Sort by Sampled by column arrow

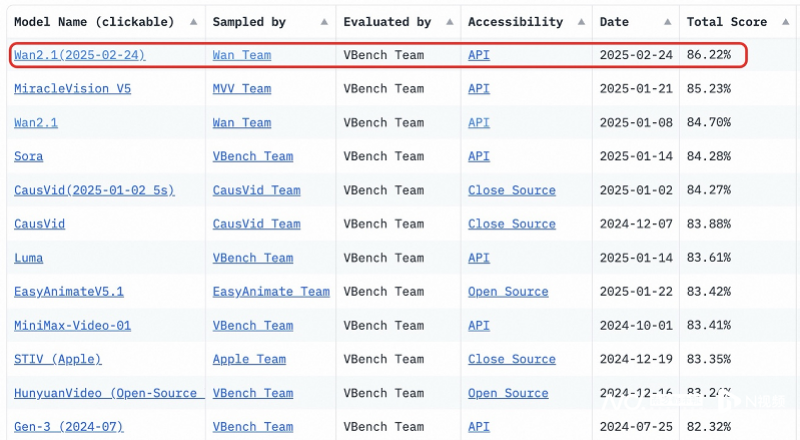tap(324, 22)
